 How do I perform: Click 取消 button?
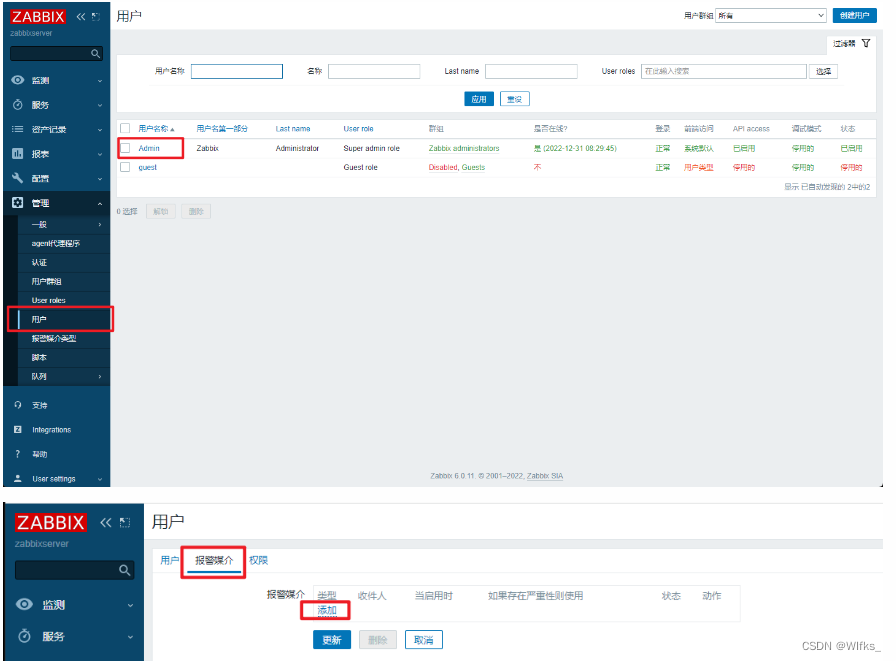click(x=423, y=640)
